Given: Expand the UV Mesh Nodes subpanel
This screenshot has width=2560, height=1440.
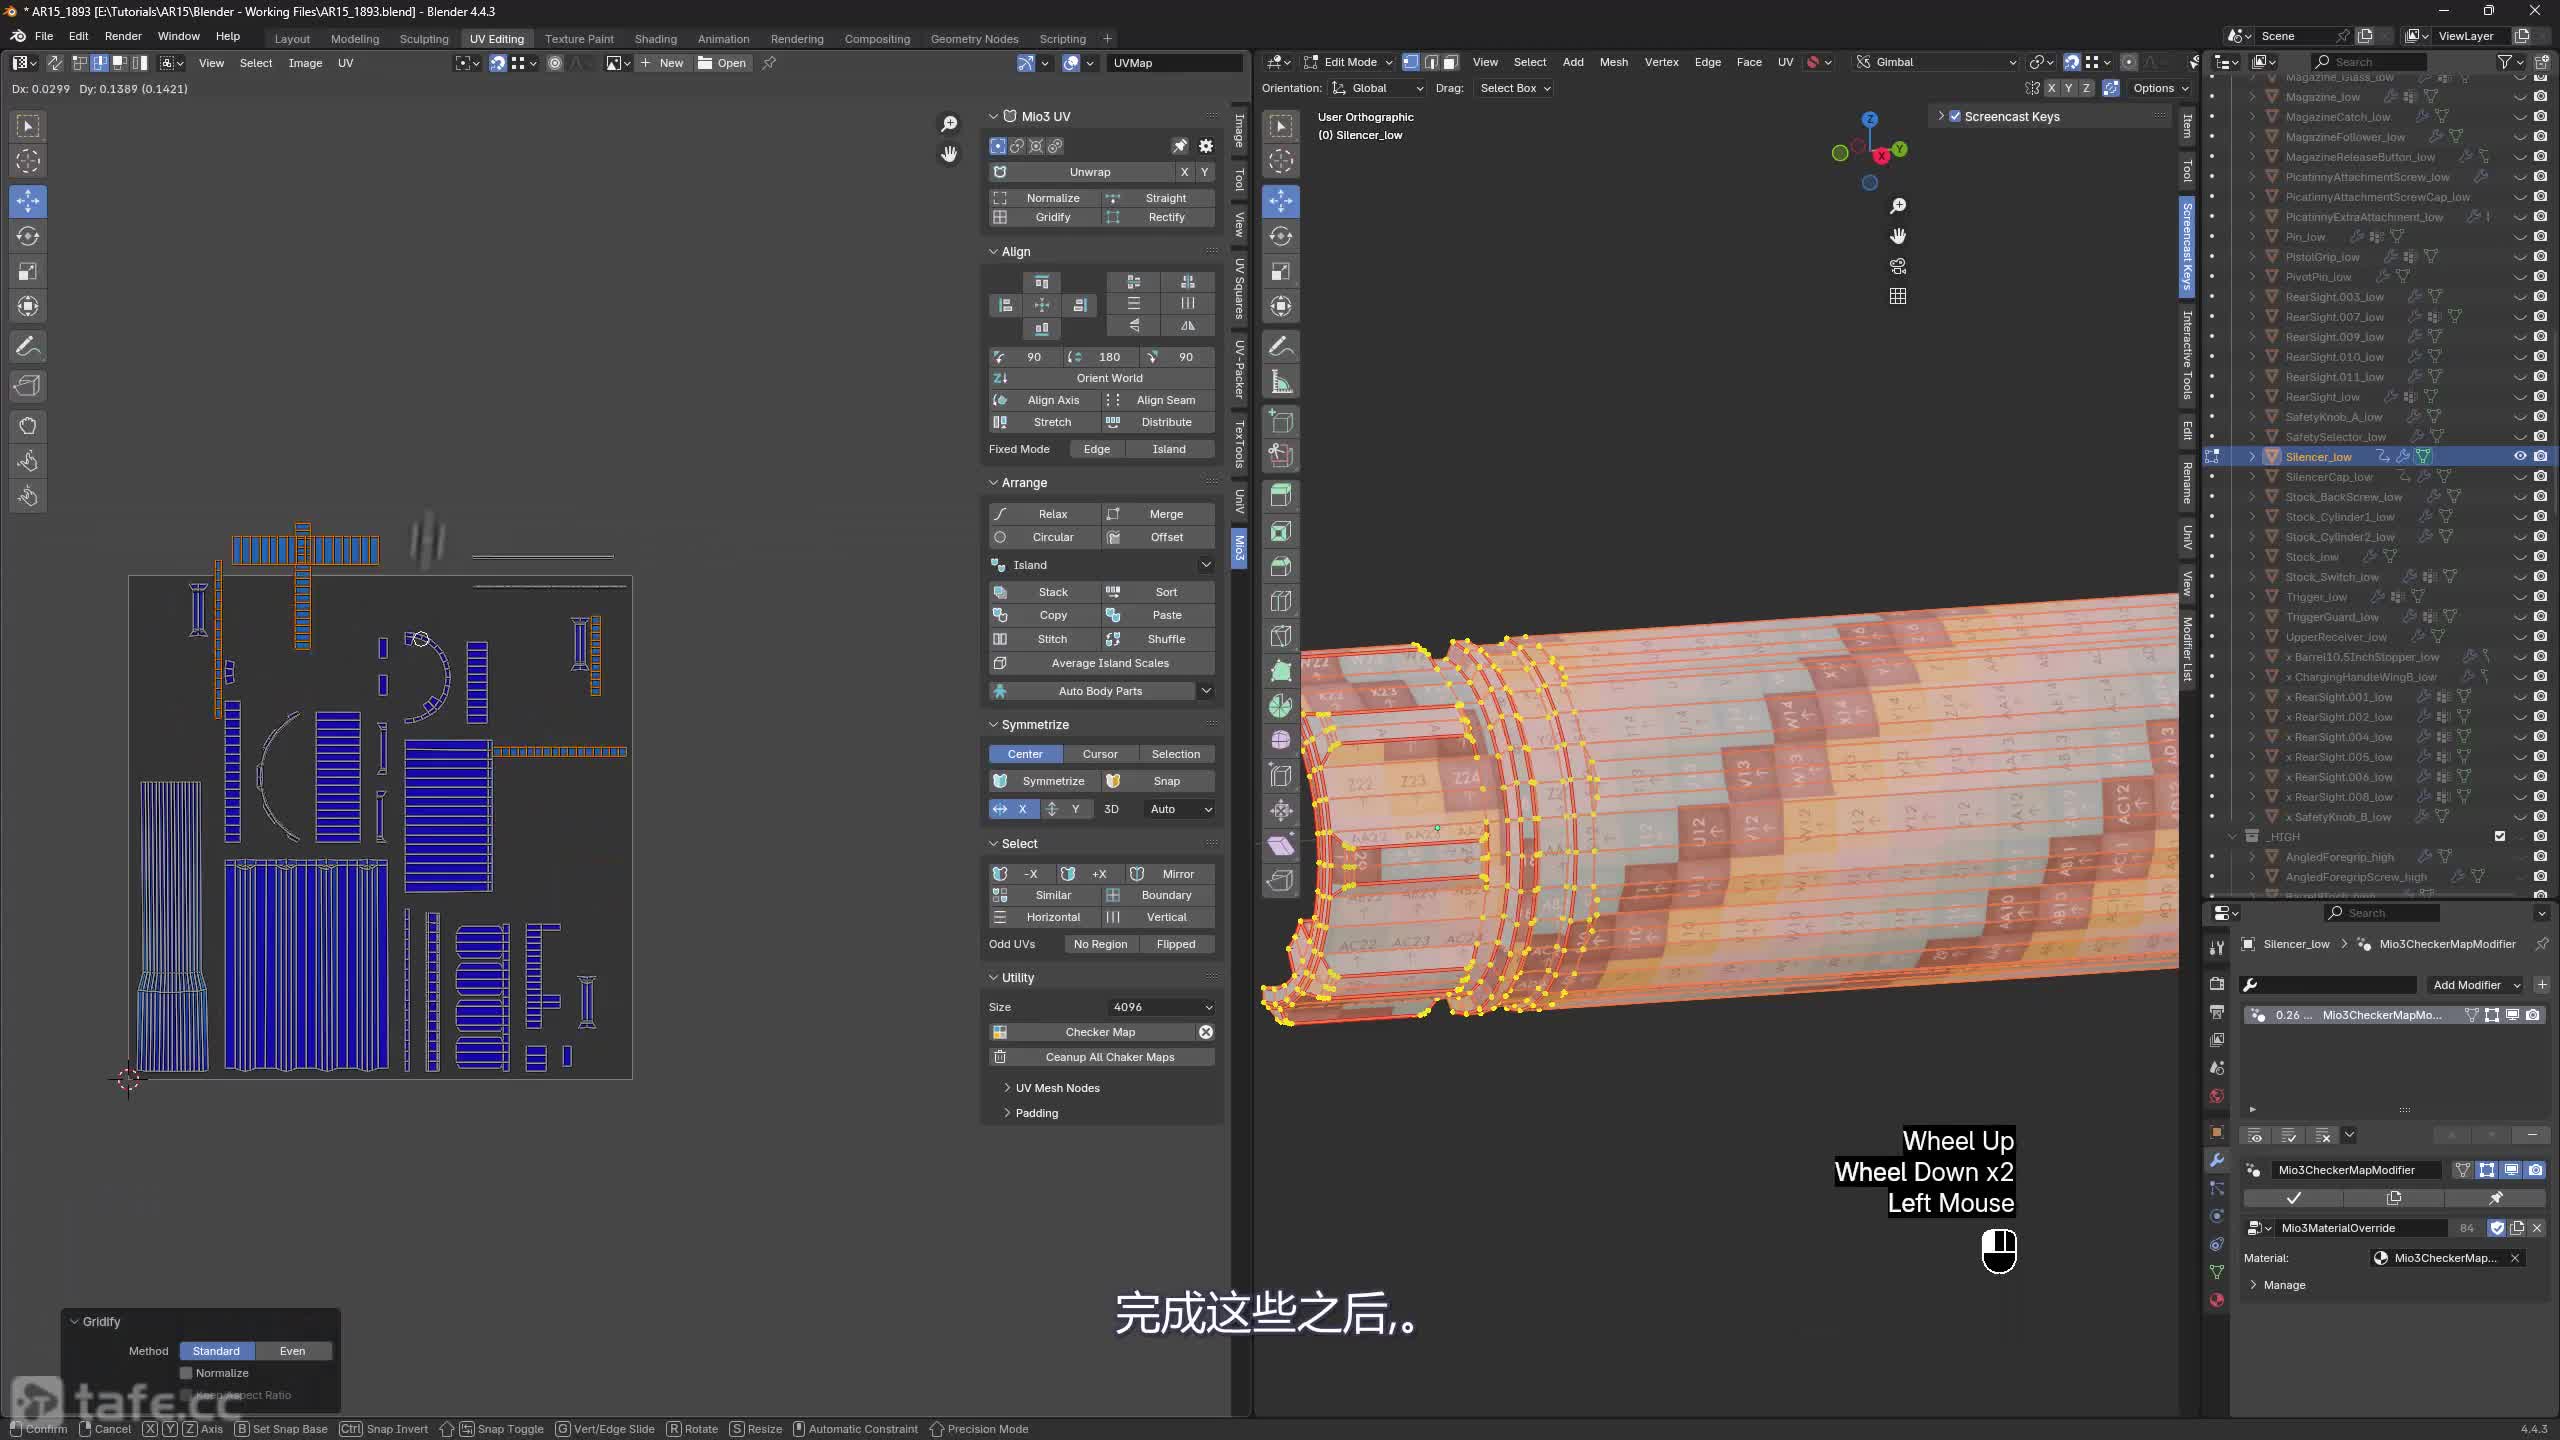Looking at the screenshot, I should 1057,1088.
